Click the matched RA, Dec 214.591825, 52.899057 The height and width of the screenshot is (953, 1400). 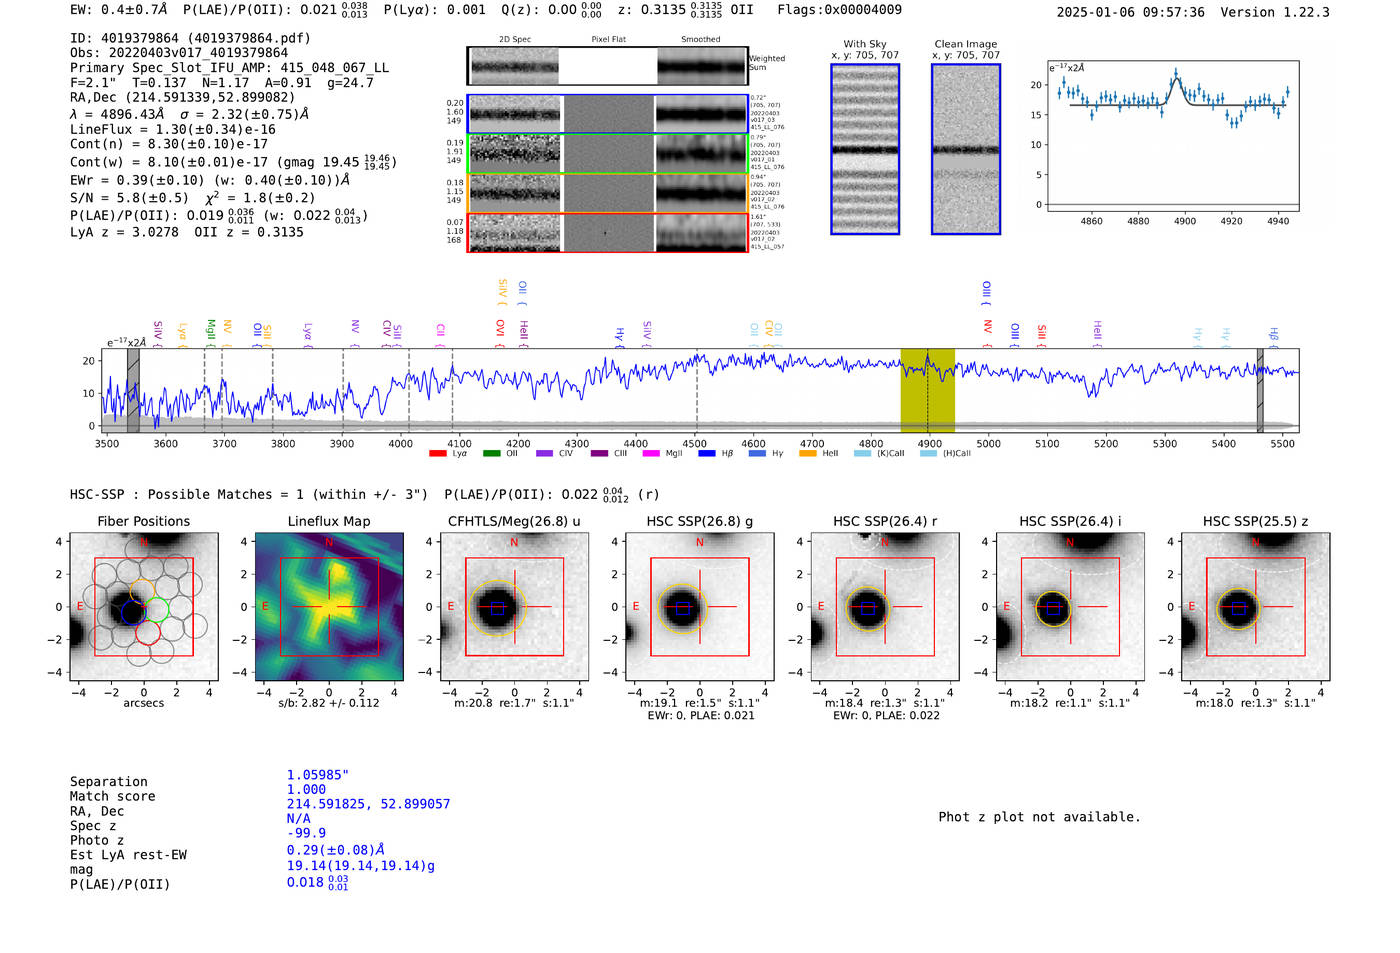369,804
